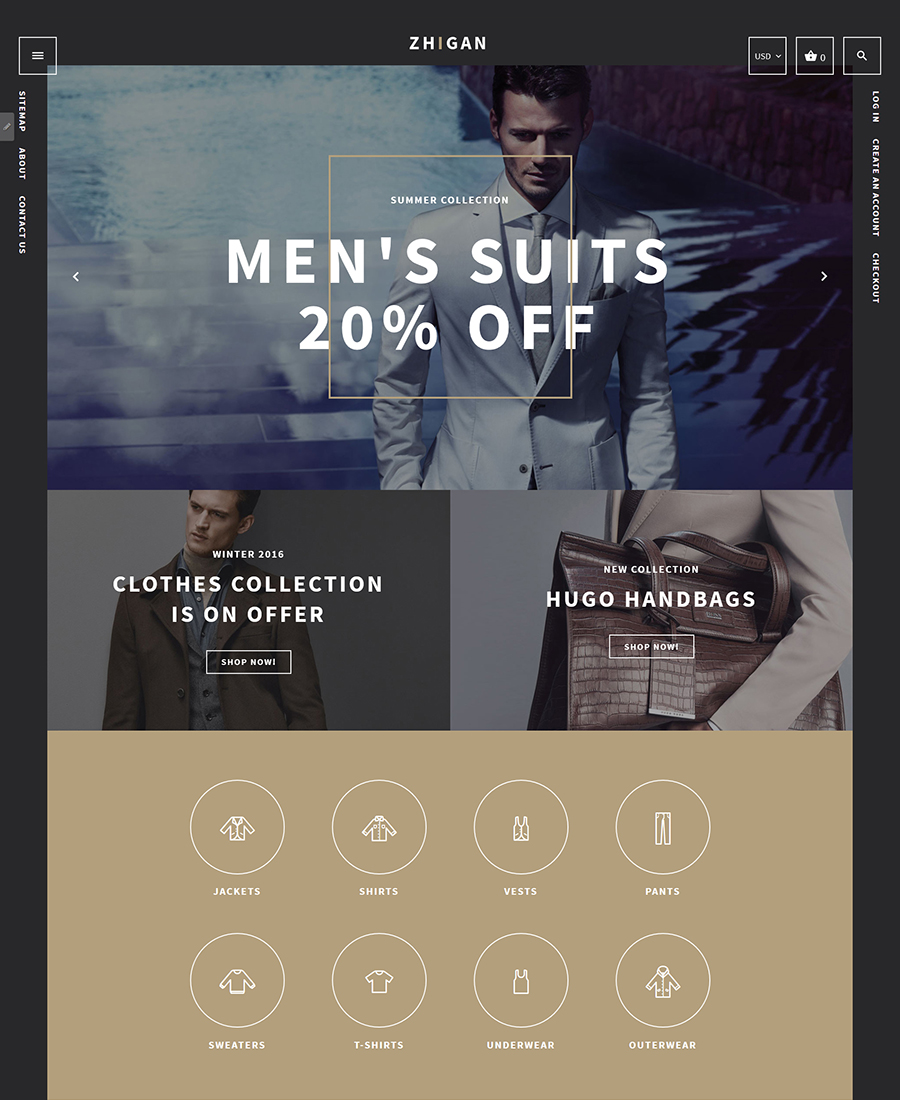Open the Underwear category icon
Screen dimensions: 900x1100
(x=521, y=981)
